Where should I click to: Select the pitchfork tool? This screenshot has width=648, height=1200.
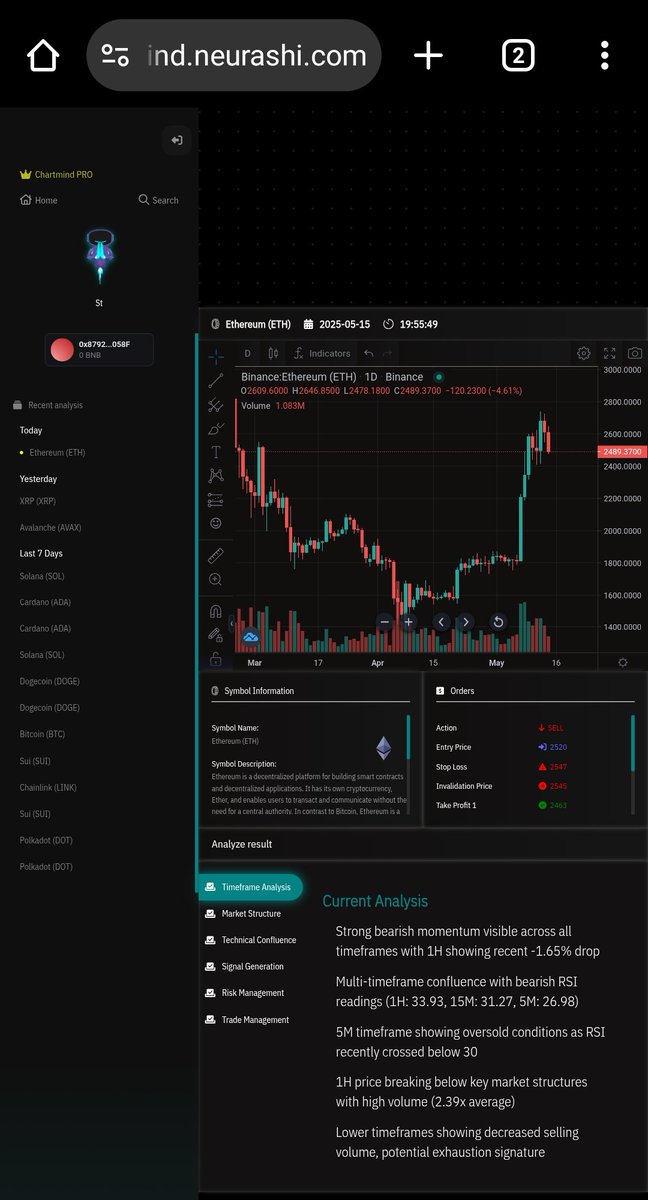point(215,404)
